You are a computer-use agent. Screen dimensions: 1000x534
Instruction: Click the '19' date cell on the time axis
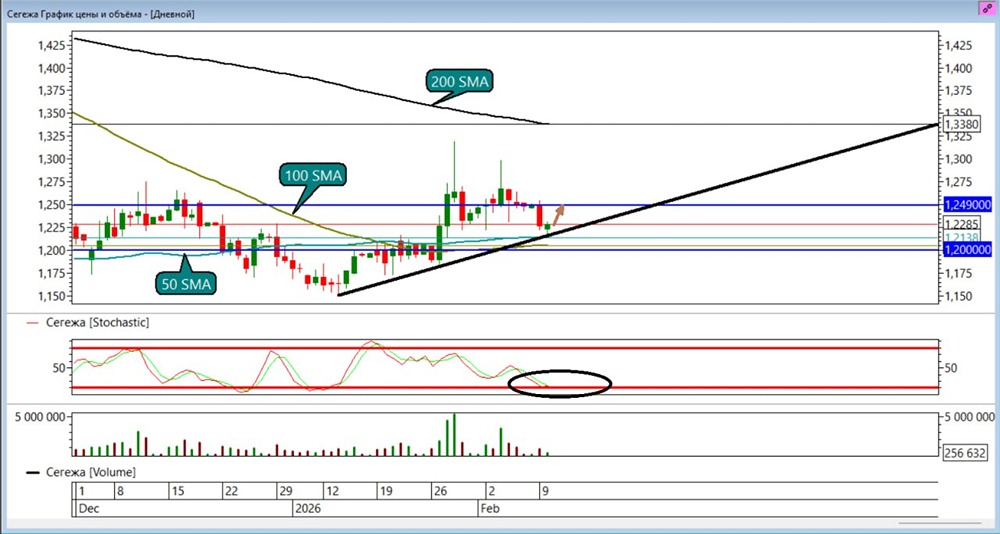[405, 492]
